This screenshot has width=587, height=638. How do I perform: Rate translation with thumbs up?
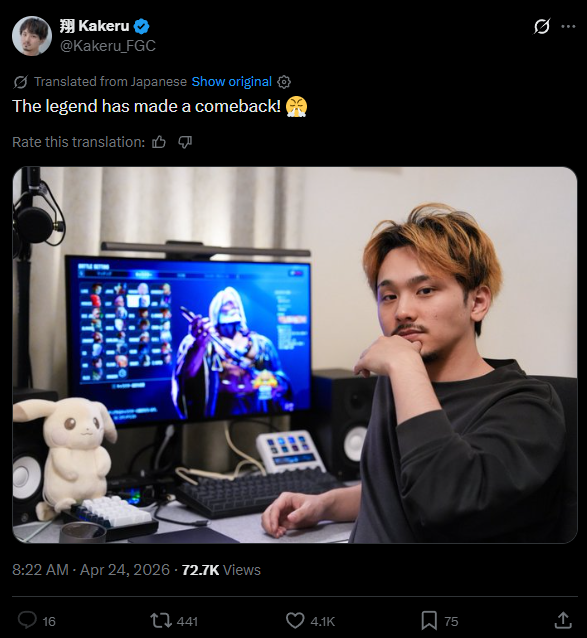pos(159,142)
